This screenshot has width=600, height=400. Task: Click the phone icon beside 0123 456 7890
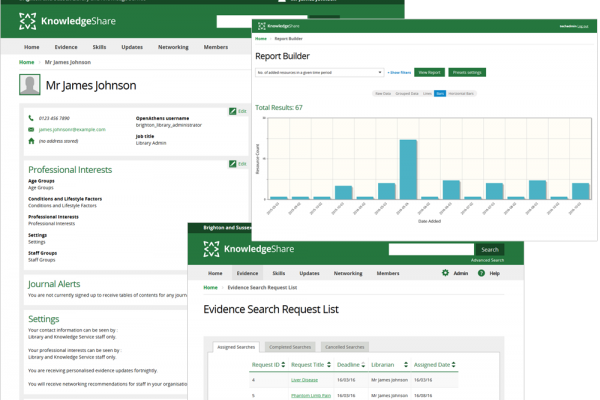(30, 118)
